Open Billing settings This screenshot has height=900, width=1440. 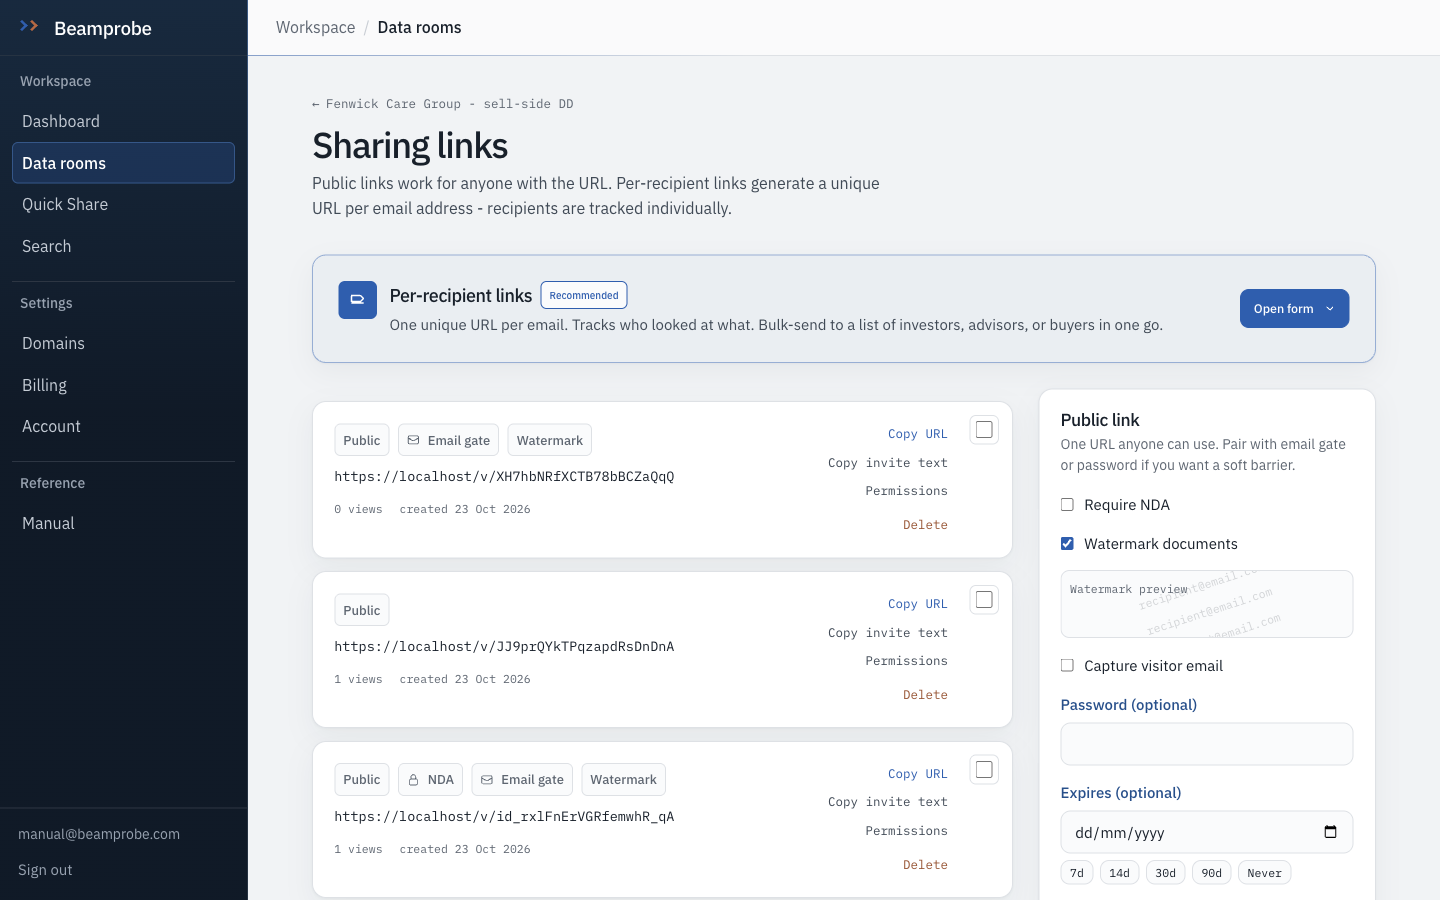[x=123, y=385]
